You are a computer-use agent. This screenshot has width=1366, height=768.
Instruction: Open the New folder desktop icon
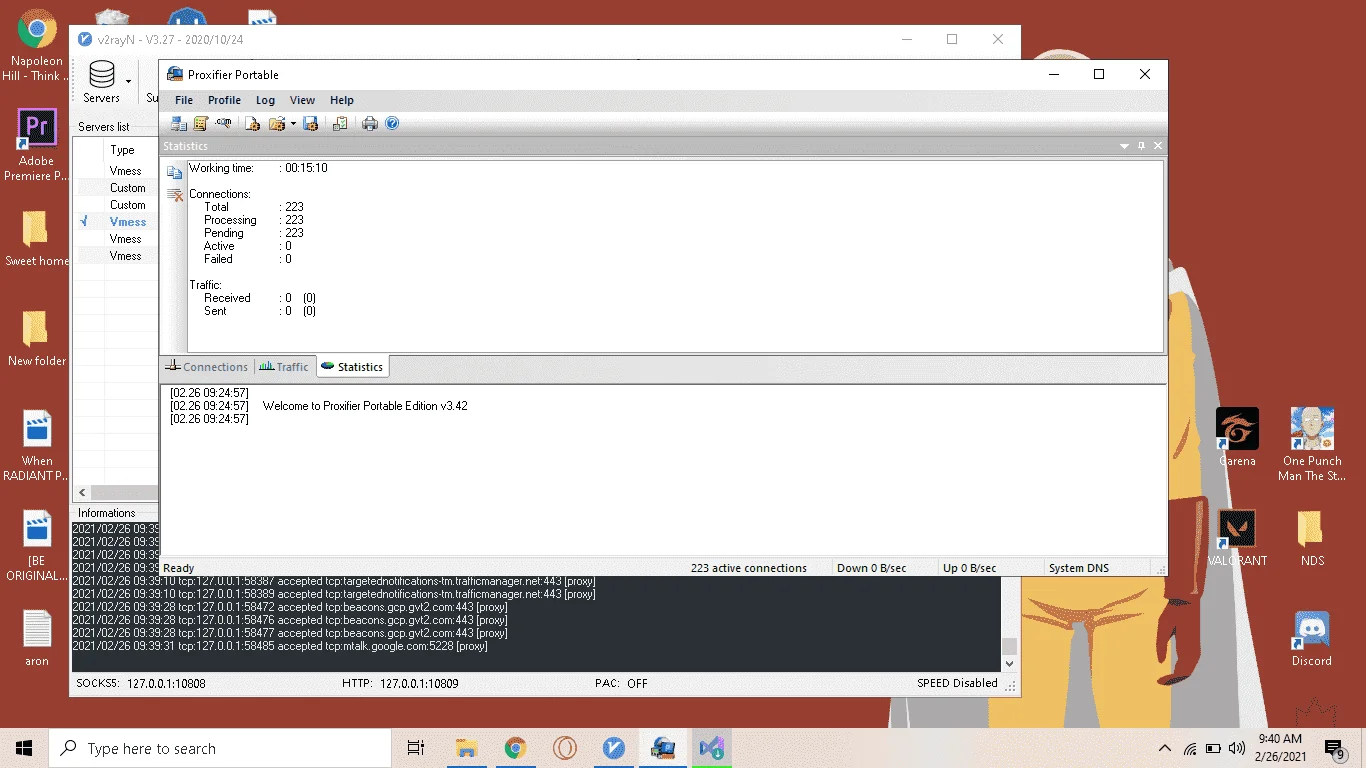pos(36,338)
